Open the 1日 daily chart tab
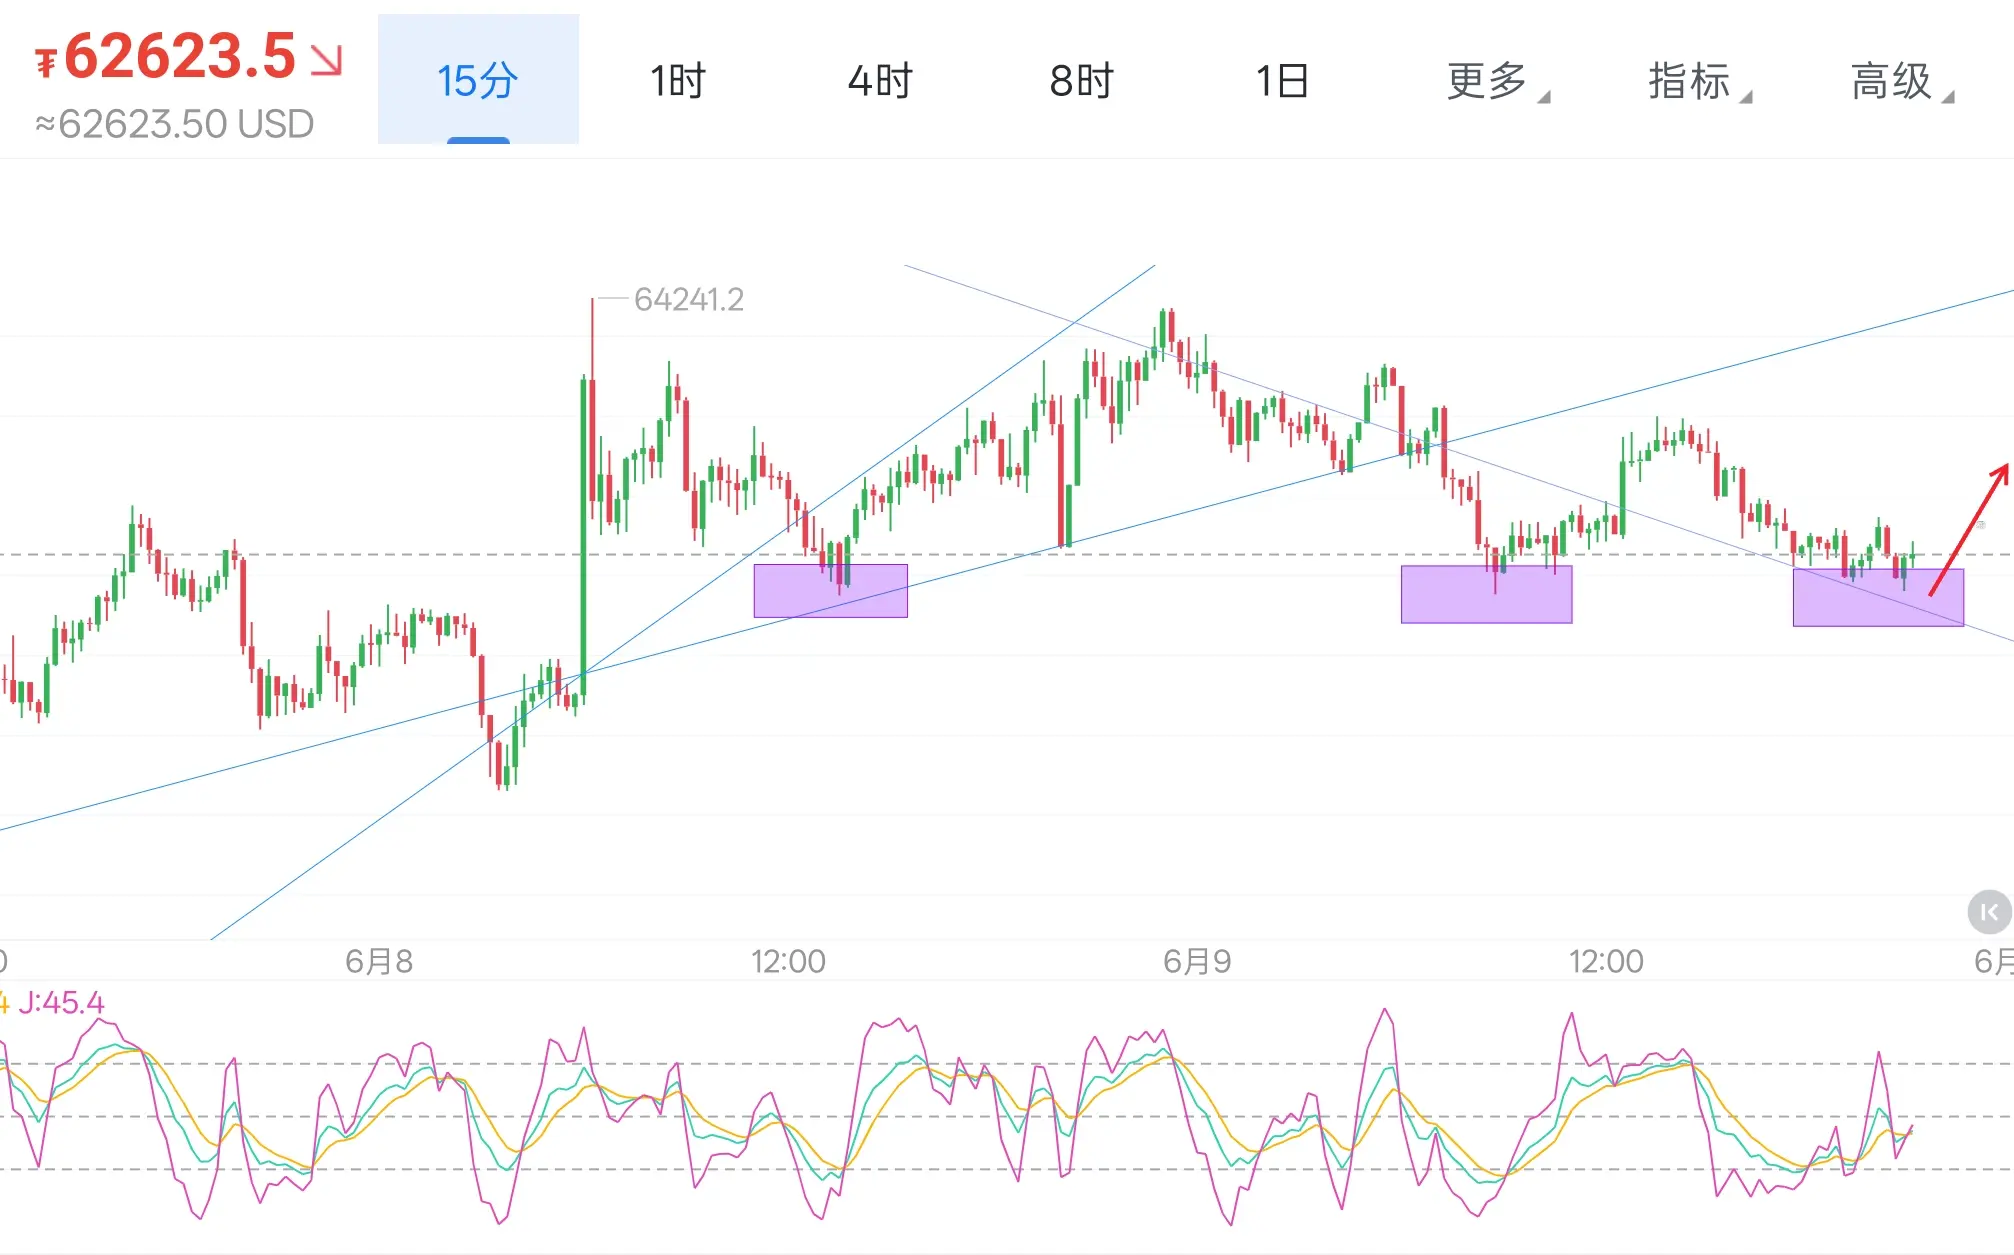 pyautogui.click(x=1282, y=80)
